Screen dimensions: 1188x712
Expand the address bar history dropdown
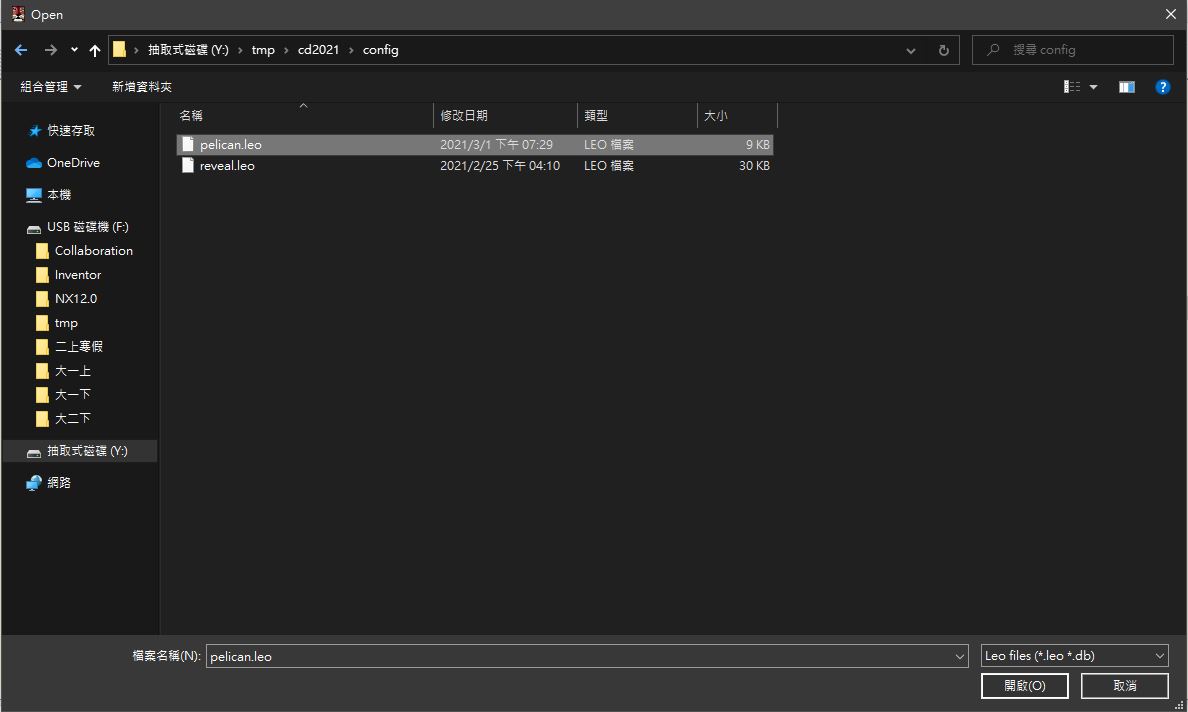click(x=911, y=50)
